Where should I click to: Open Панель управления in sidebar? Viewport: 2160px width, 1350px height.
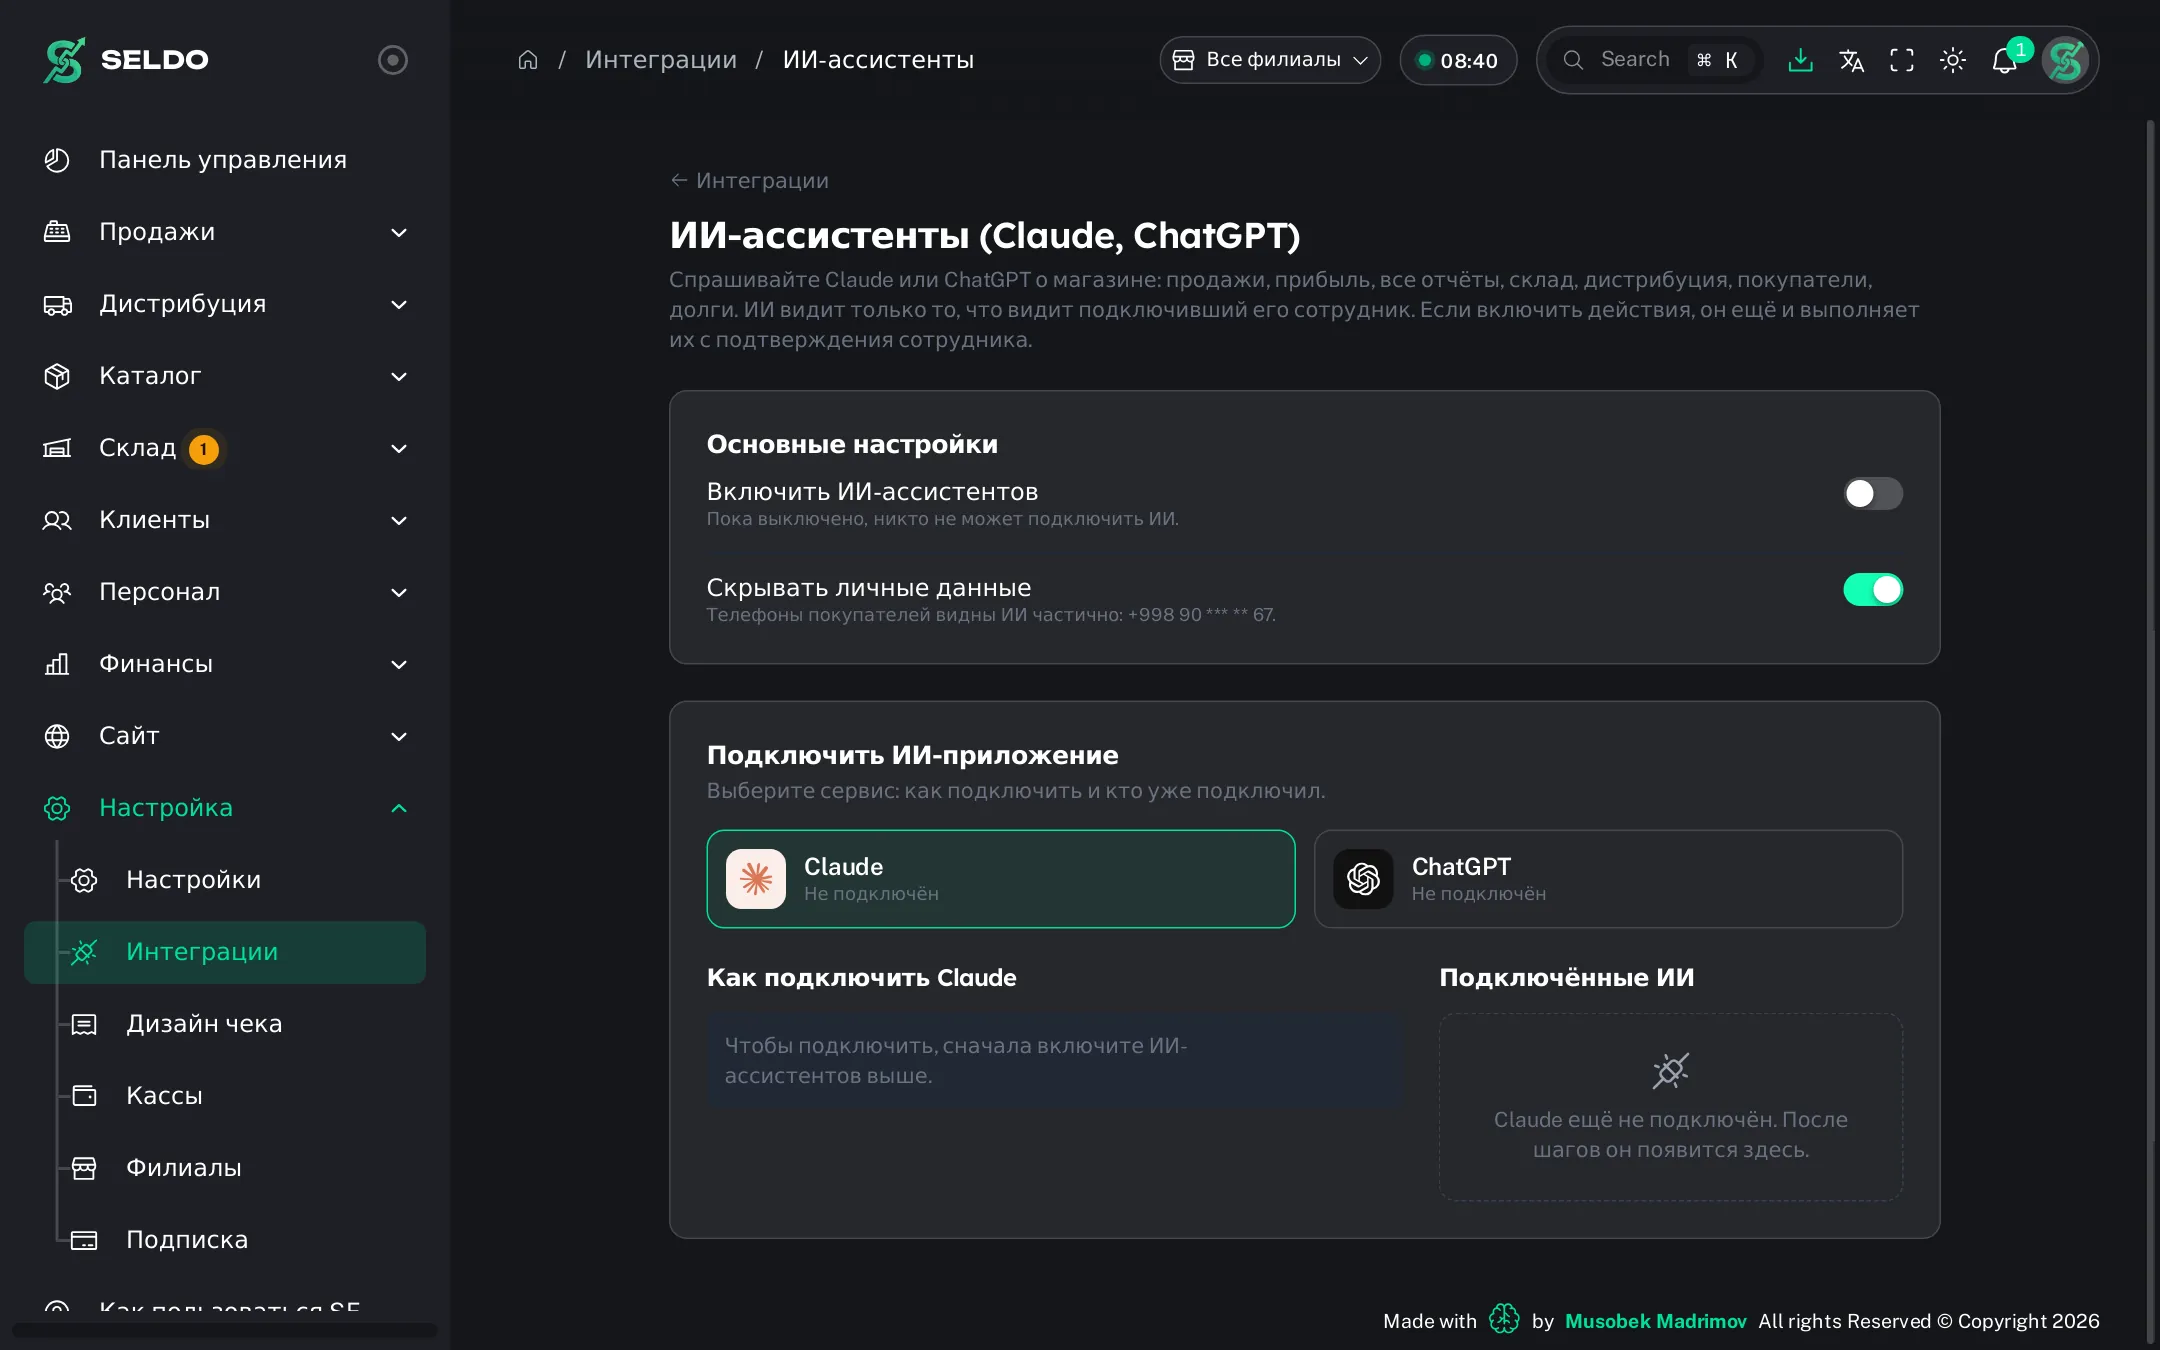point(225,160)
